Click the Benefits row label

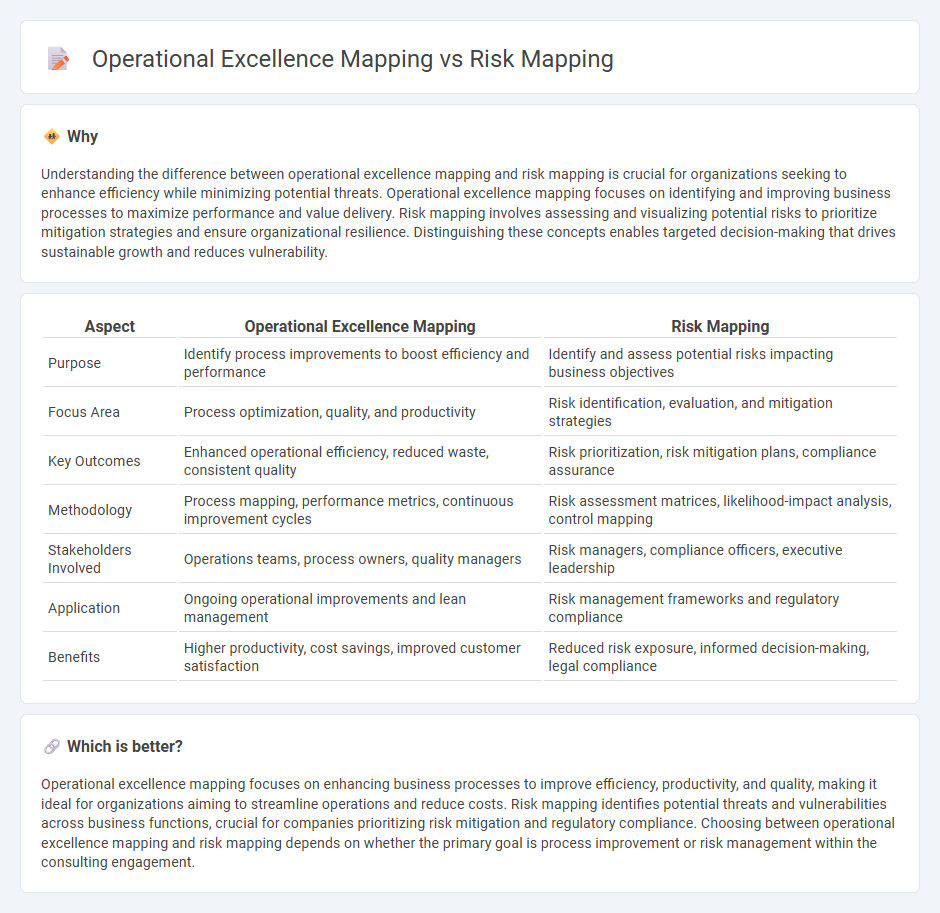tap(74, 657)
